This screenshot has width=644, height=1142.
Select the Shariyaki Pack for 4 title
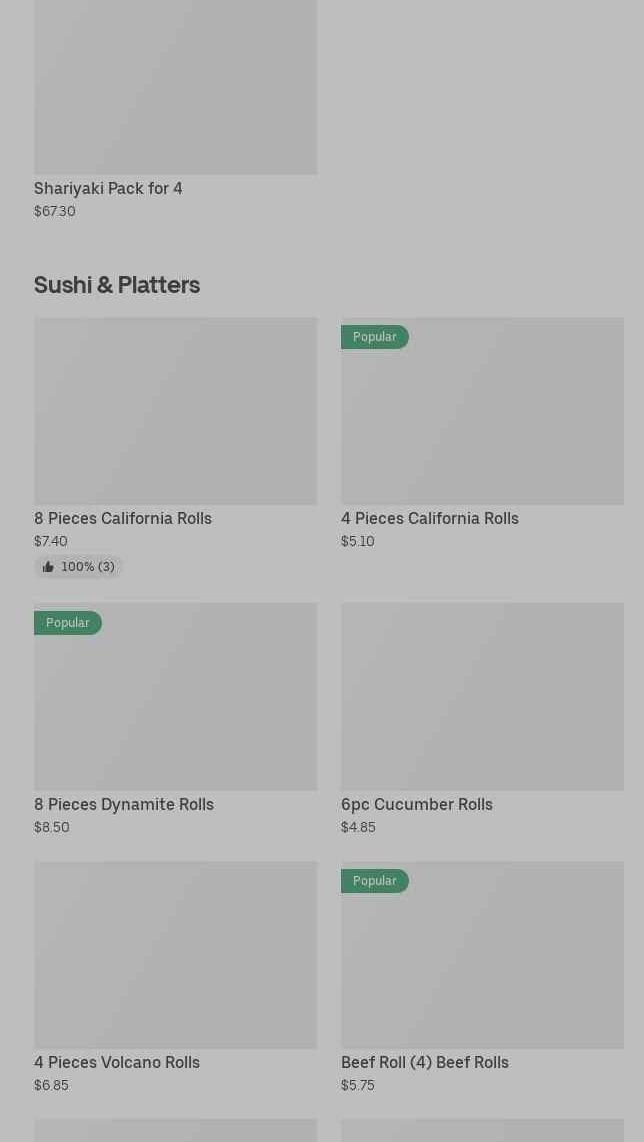click(x=108, y=188)
